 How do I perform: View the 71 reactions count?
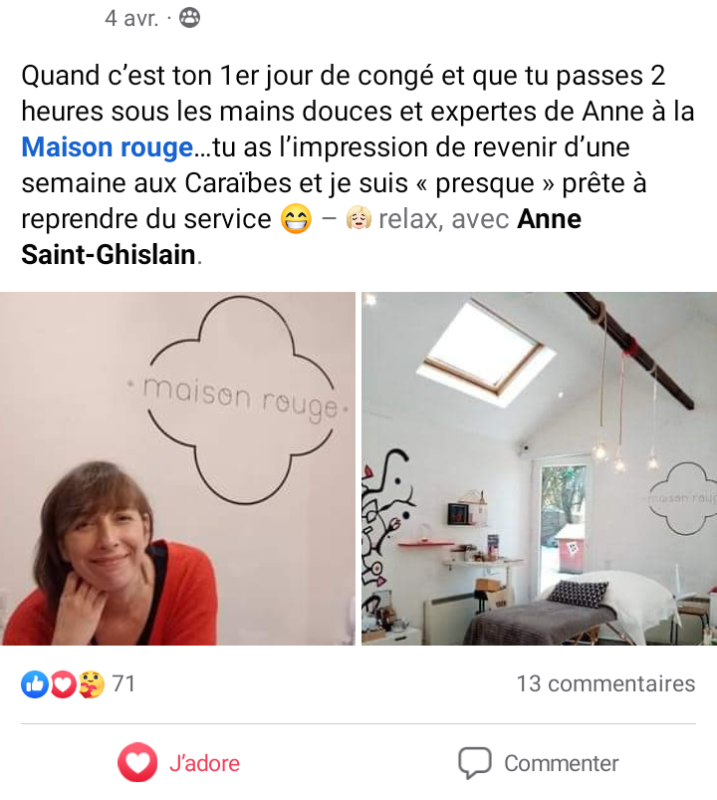coord(123,684)
